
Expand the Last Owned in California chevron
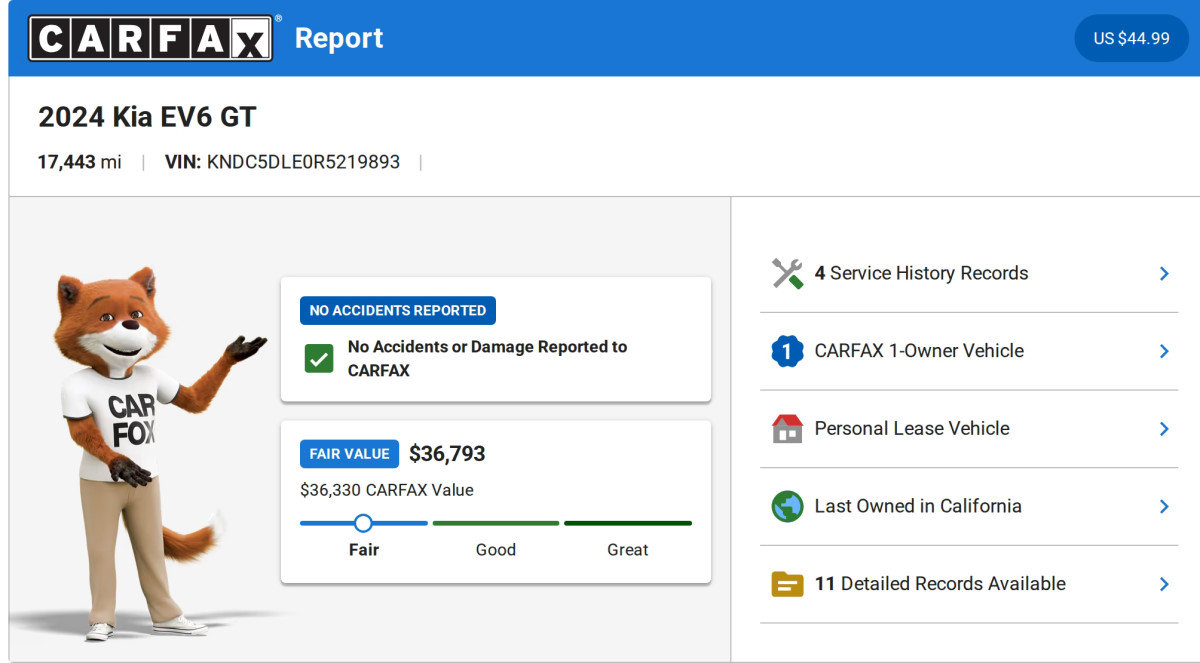(x=1164, y=506)
